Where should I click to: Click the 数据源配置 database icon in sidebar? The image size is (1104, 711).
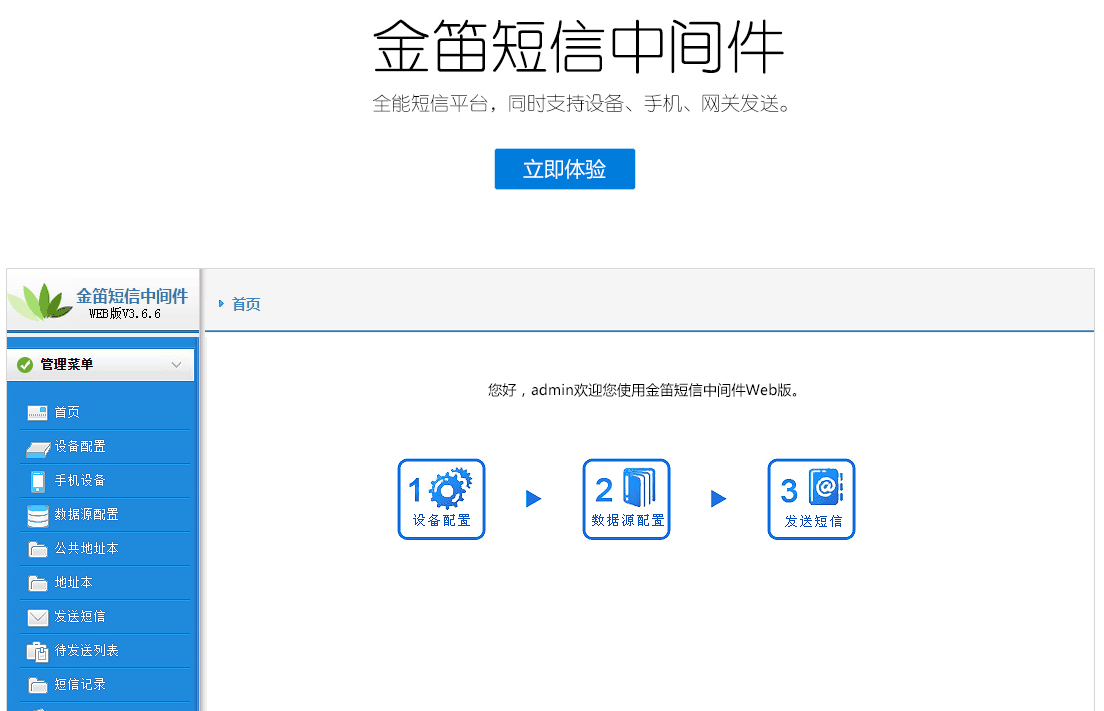pos(37,516)
